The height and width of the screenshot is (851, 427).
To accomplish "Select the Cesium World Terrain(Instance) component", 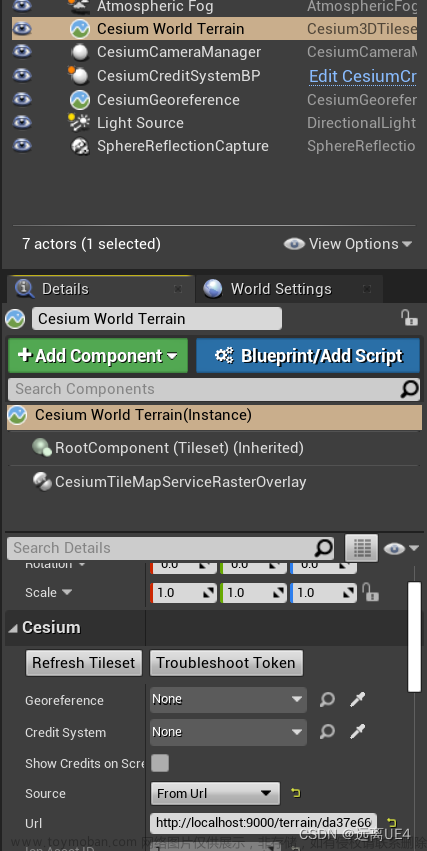I will point(214,415).
